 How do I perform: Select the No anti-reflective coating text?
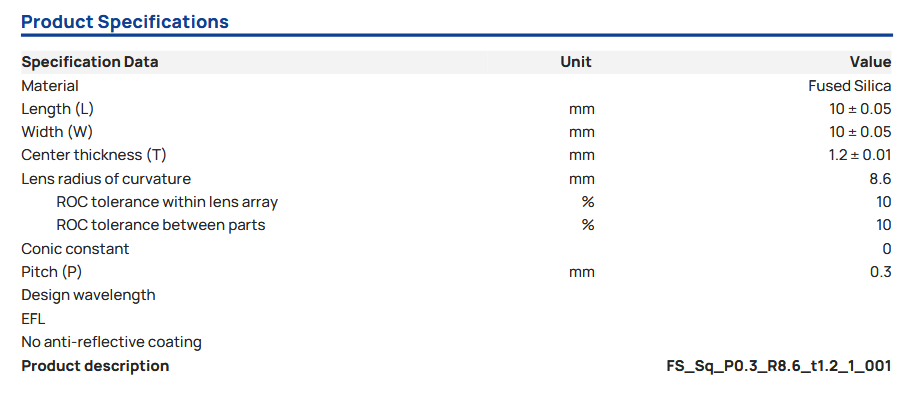pos(111,342)
